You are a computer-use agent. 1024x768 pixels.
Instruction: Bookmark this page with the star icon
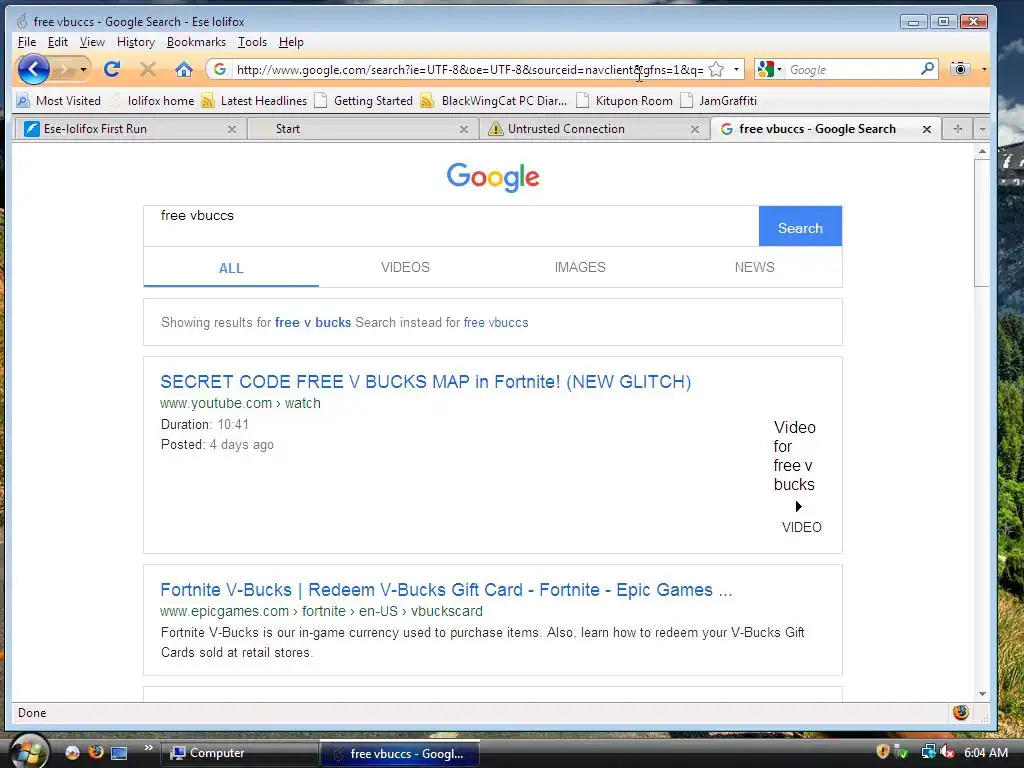click(x=716, y=69)
